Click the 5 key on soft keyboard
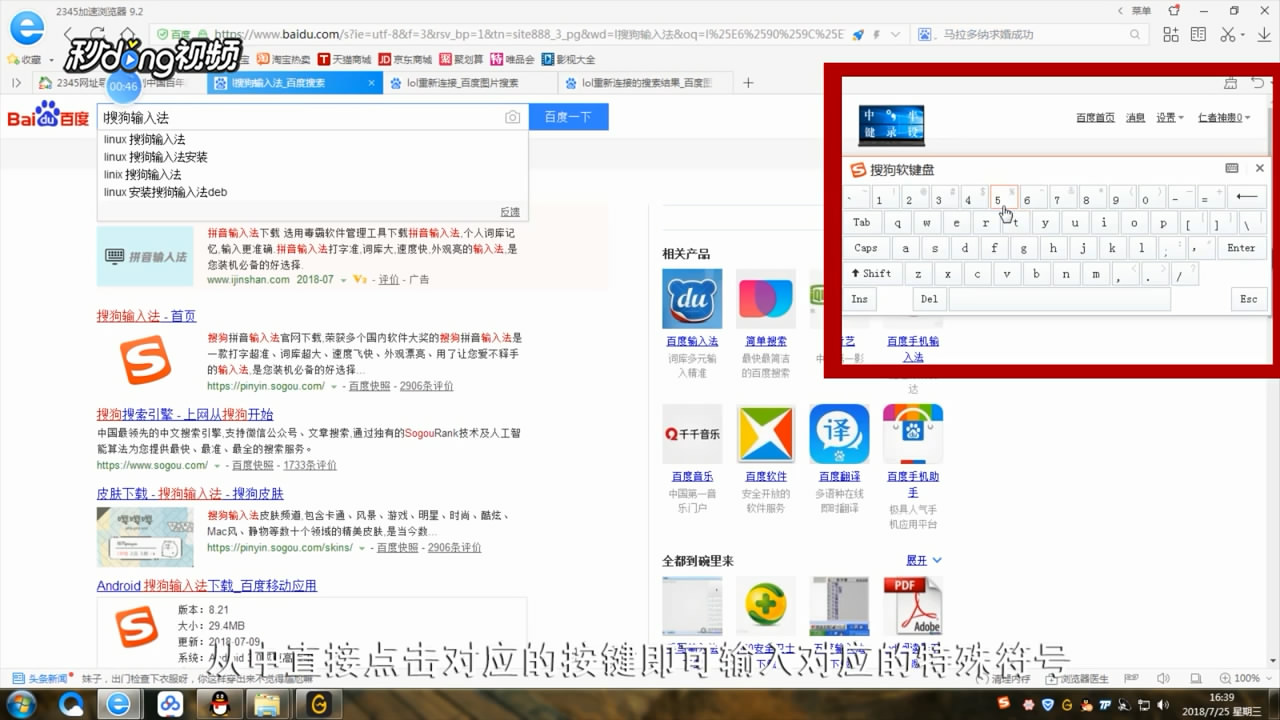 [x=1004, y=197]
